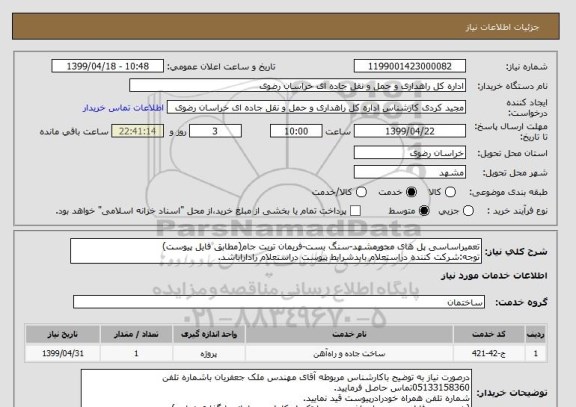Click service code cell ج-42-421
576x407 pixels.
pos(489,354)
